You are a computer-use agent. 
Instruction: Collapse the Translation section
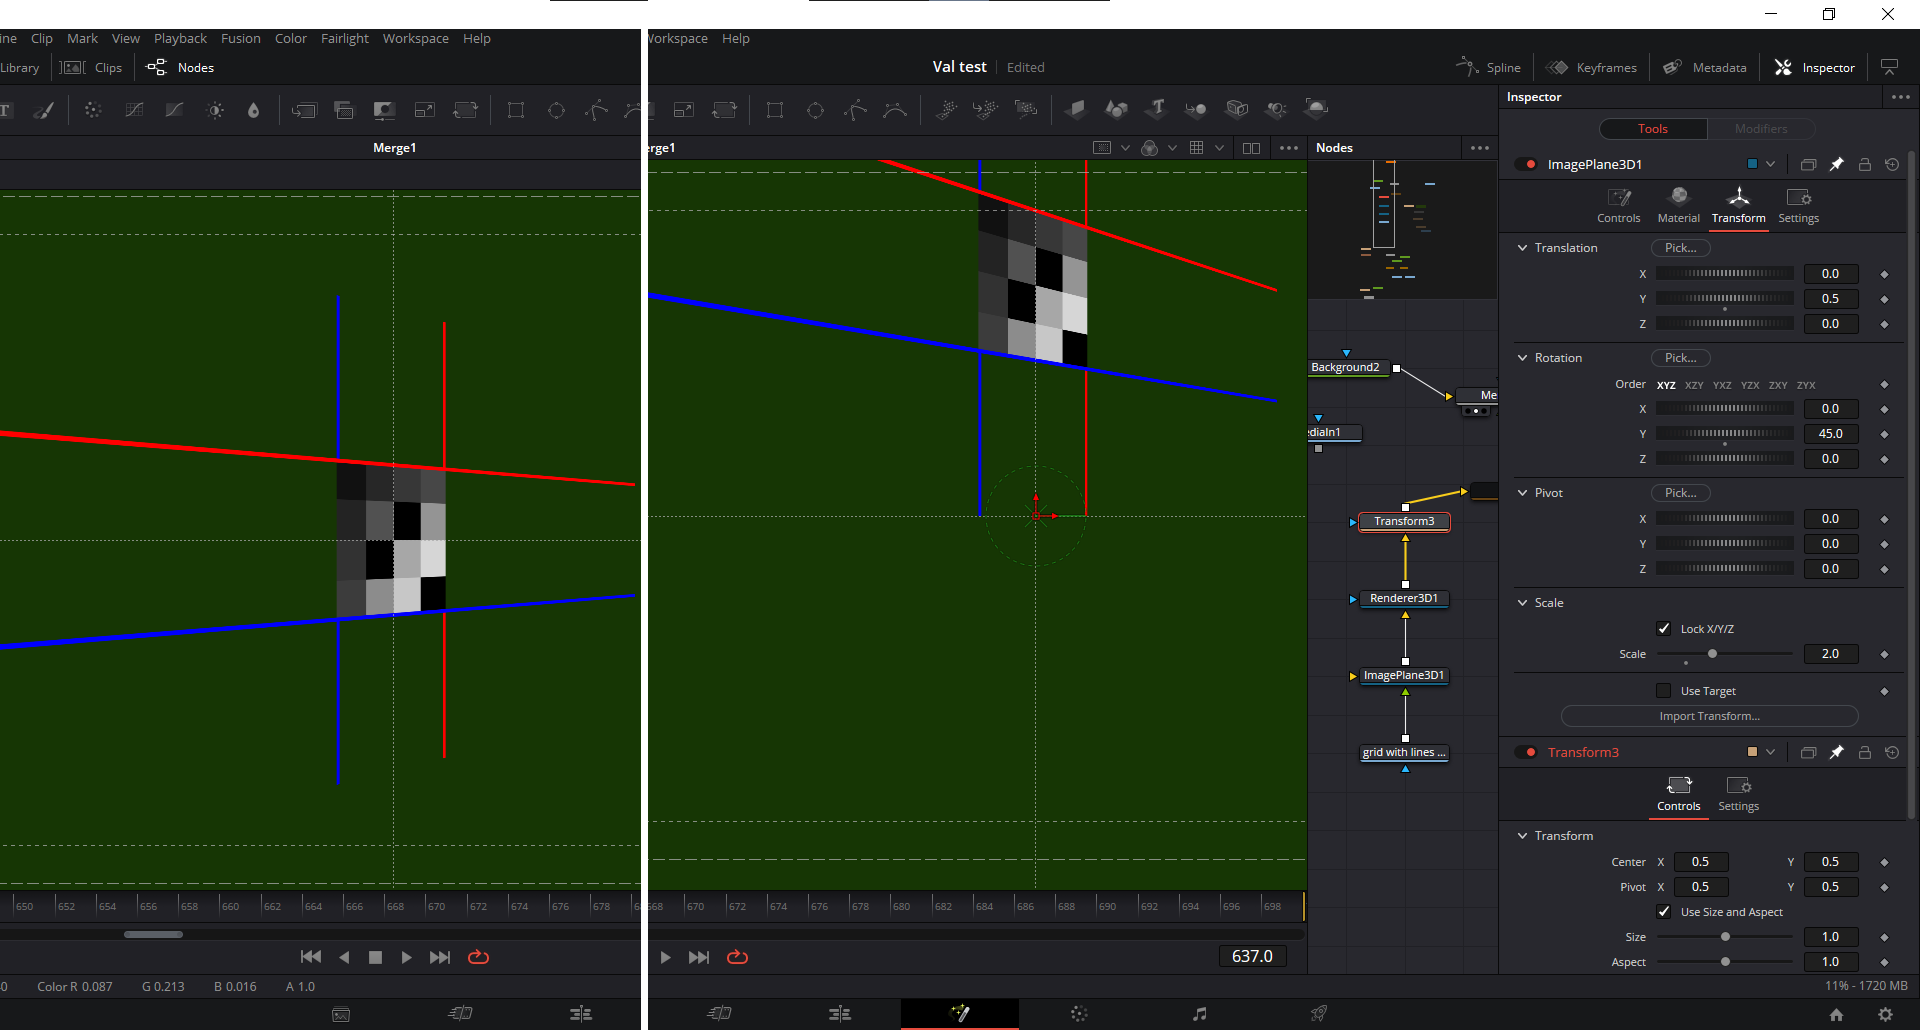[1523, 248]
